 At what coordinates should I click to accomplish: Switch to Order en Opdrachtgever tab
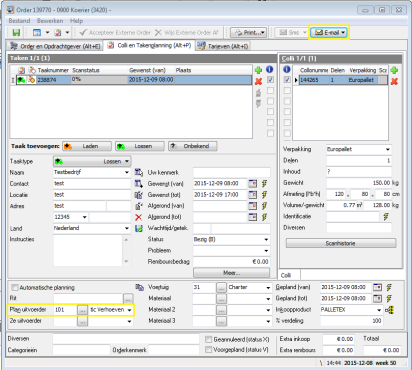[x=55, y=46]
